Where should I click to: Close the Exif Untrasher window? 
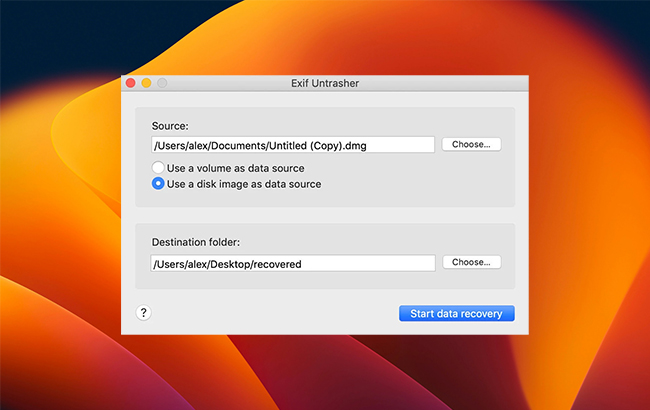[131, 83]
